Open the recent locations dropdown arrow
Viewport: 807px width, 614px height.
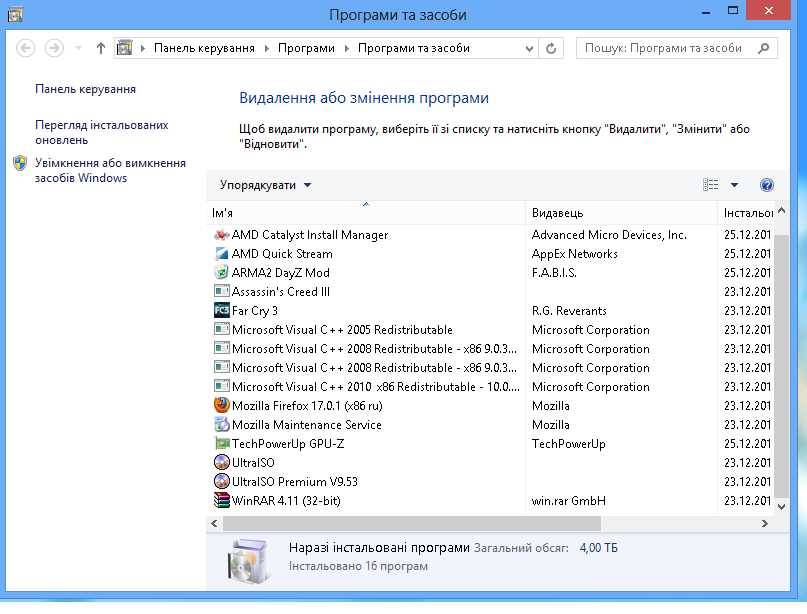(x=78, y=48)
